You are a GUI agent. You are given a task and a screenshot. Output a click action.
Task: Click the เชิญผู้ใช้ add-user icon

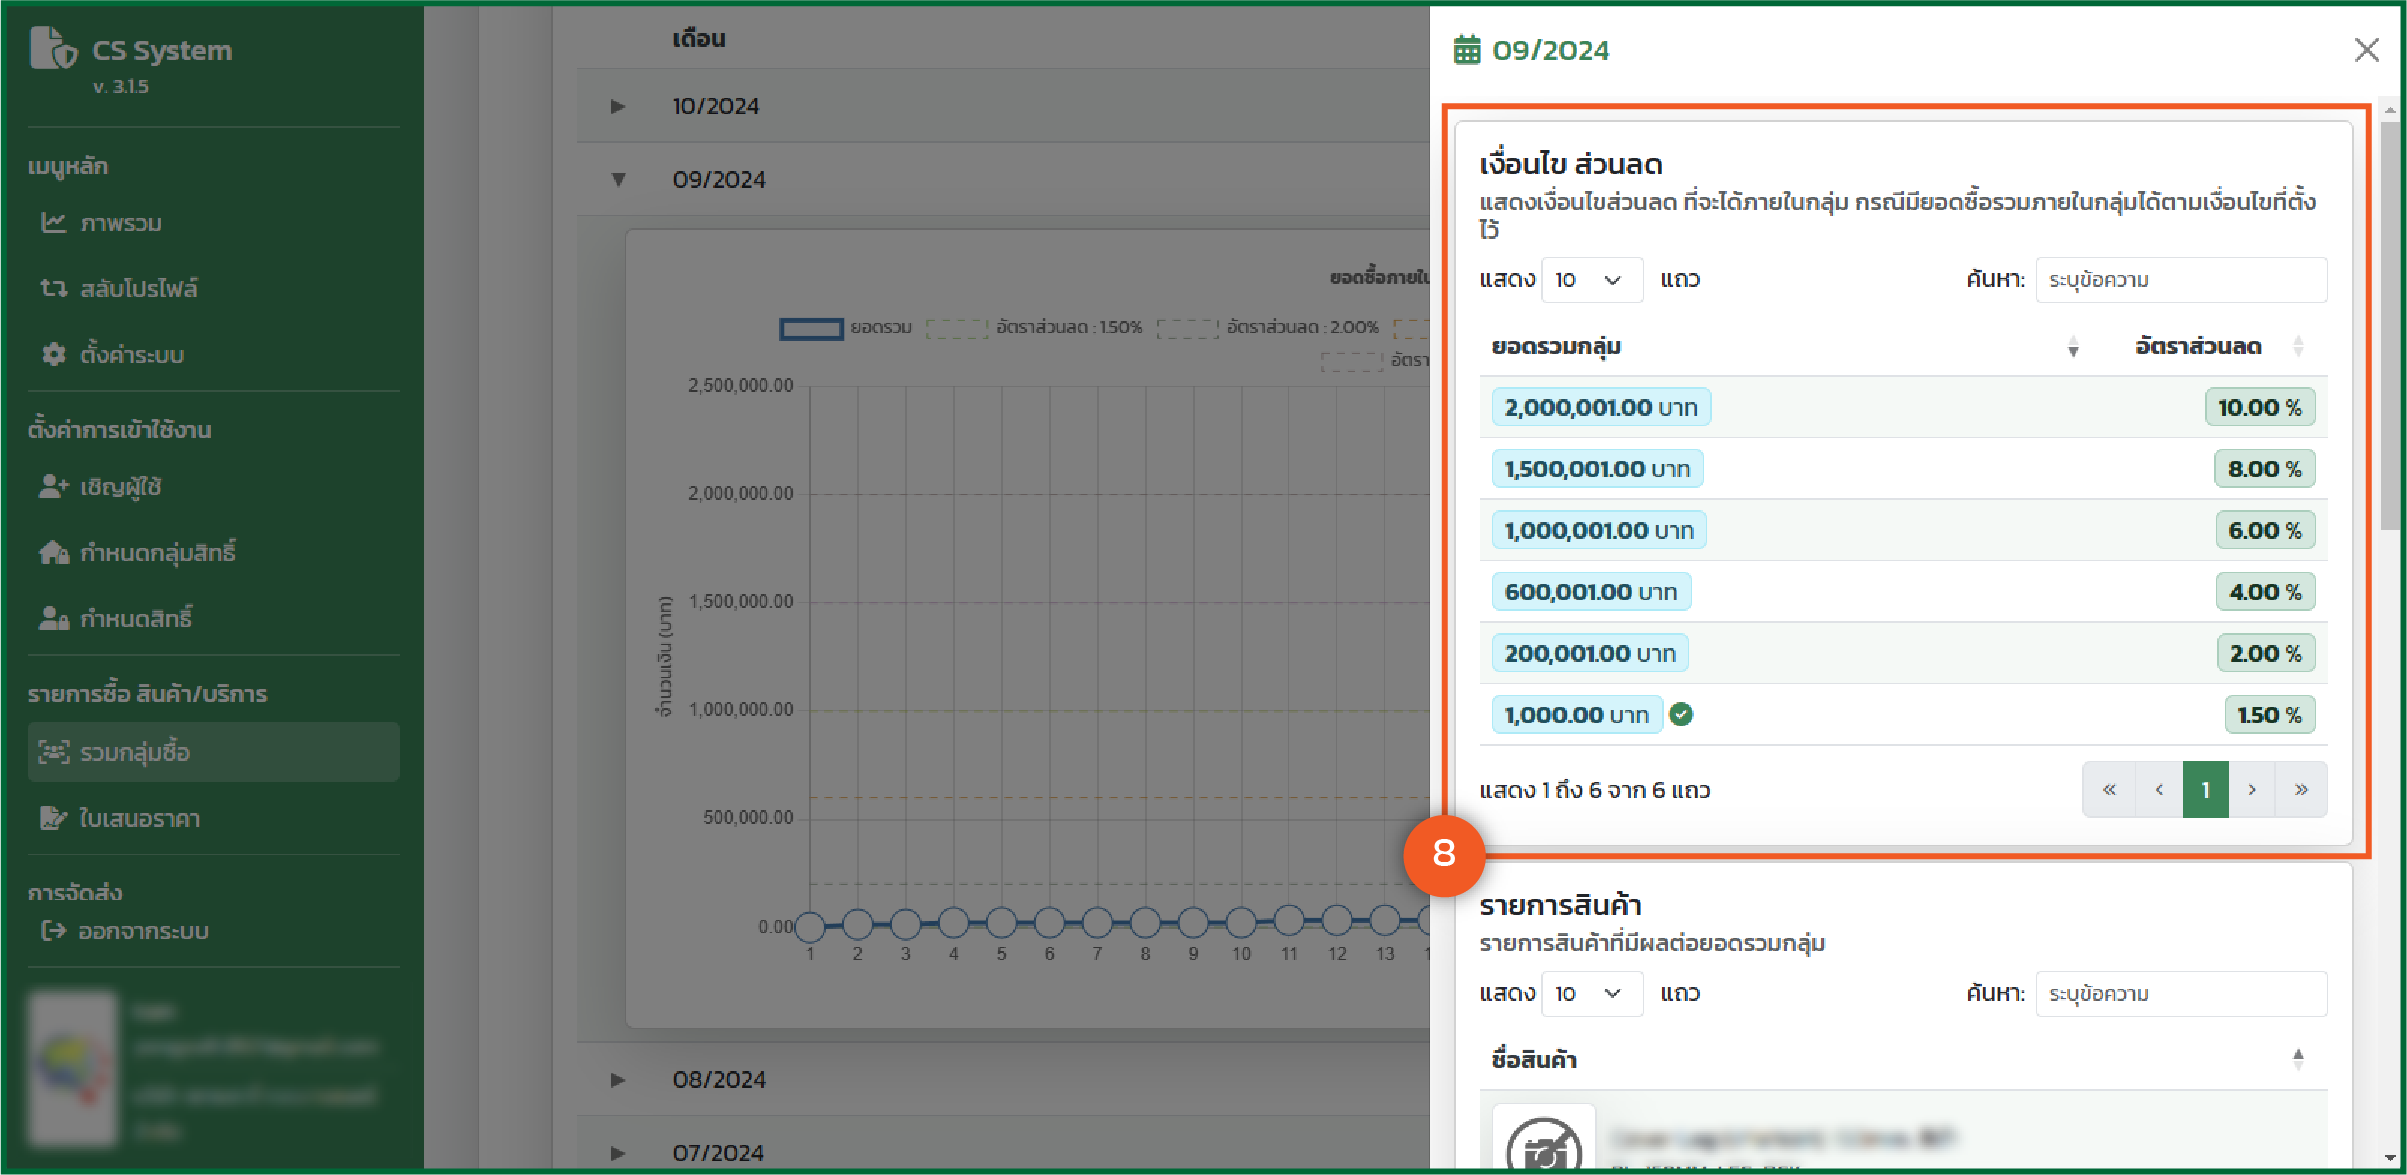click(x=53, y=486)
